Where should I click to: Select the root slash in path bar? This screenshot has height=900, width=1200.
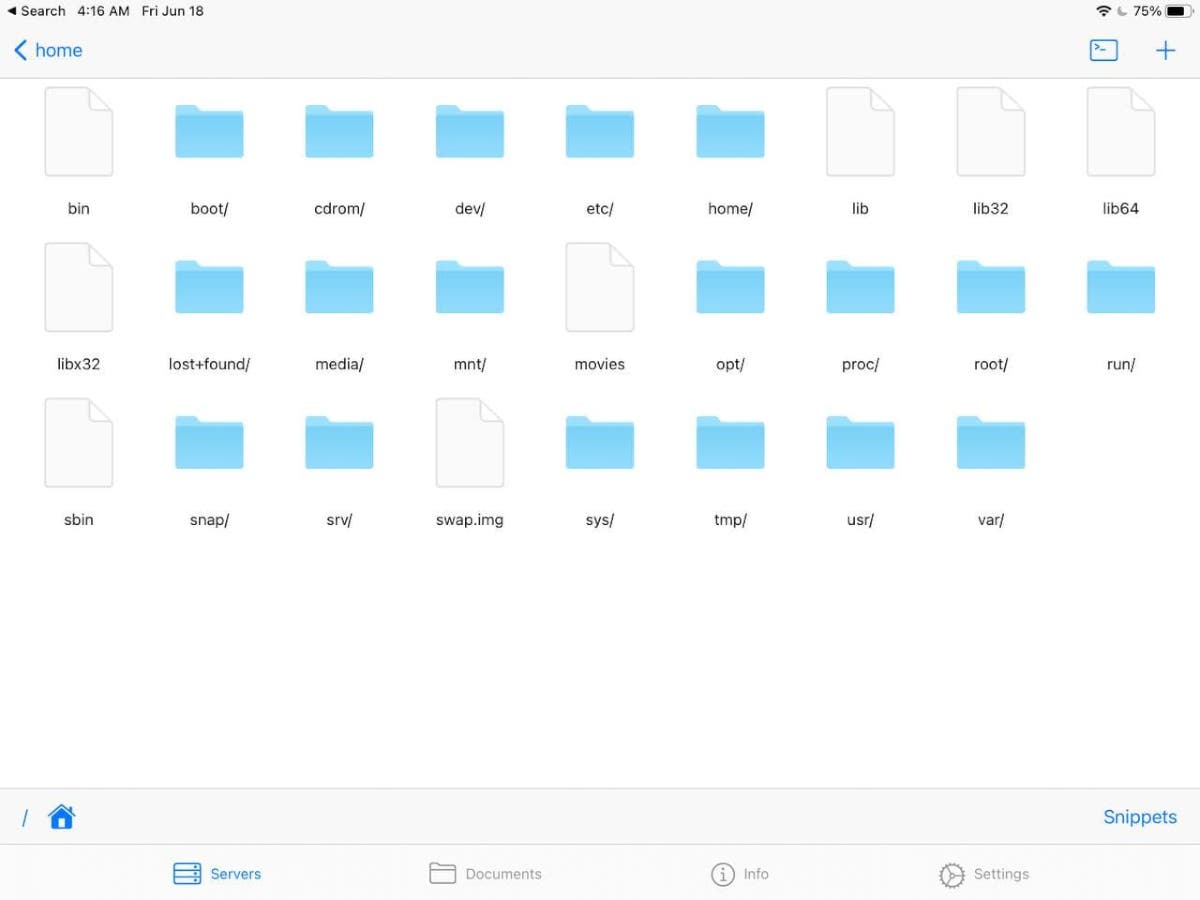tap(25, 818)
